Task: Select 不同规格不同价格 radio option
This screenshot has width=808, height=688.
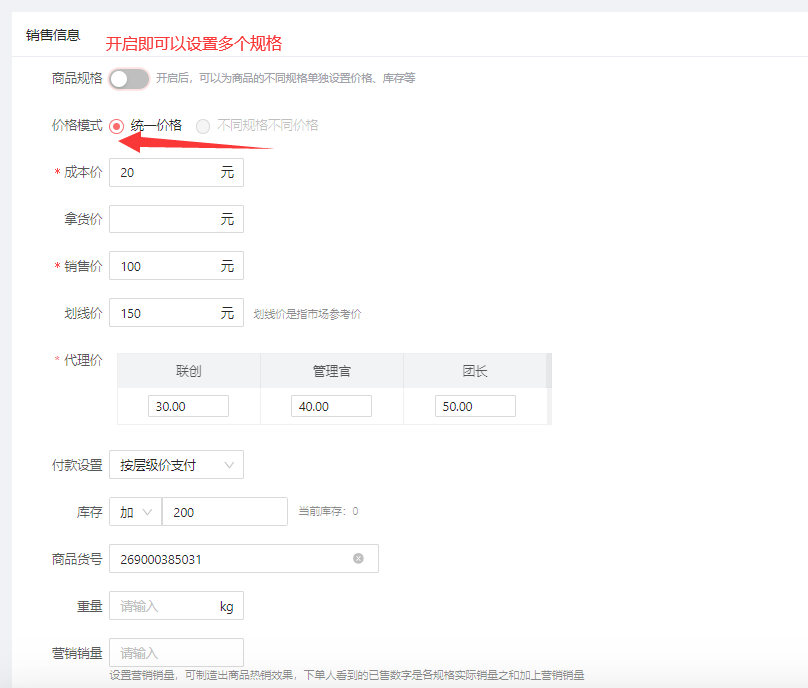Action: click(203, 126)
